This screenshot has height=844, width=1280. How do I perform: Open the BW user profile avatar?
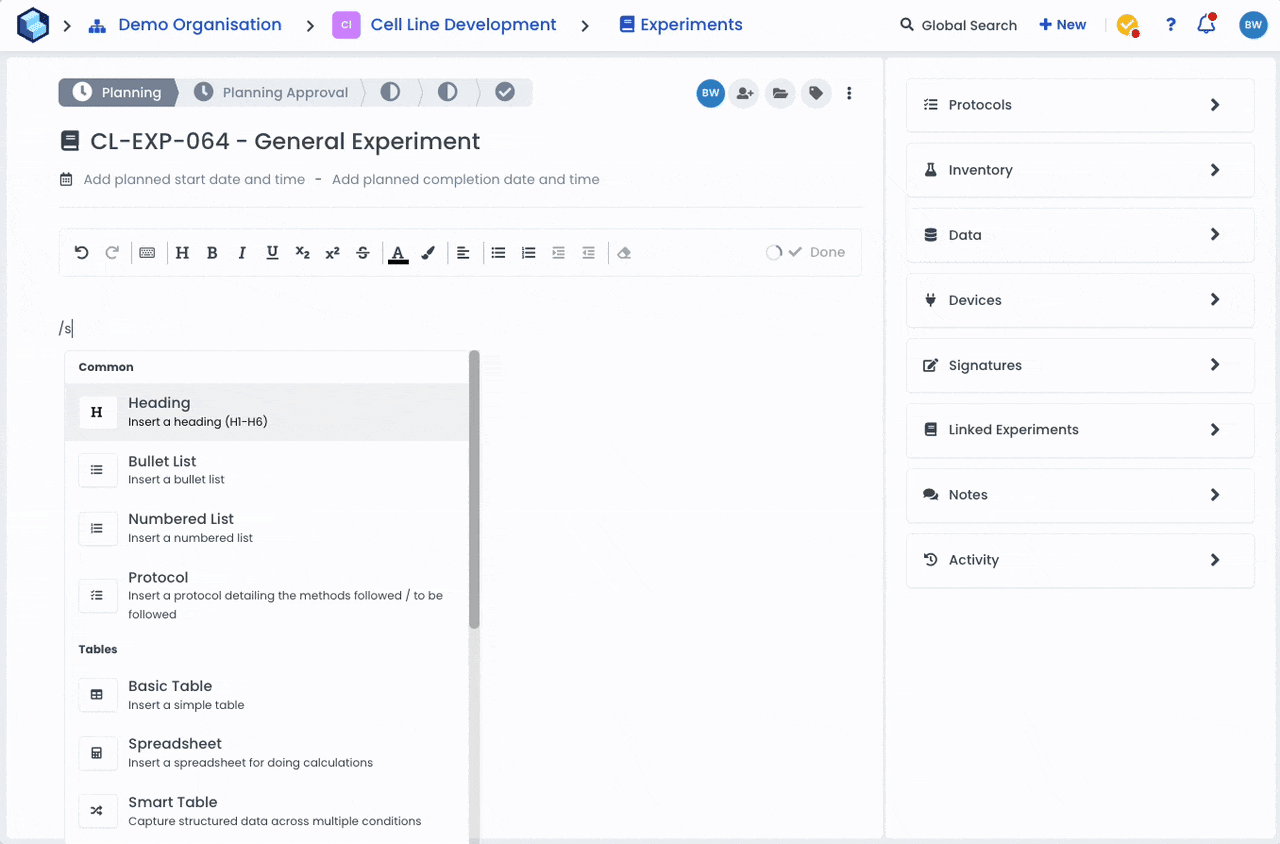(x=1253, y=25)
